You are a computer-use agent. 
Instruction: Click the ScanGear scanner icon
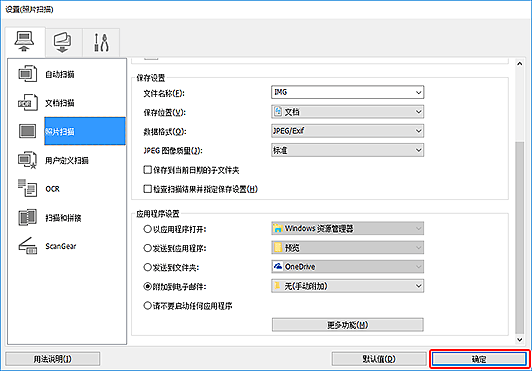click(27, 246)
